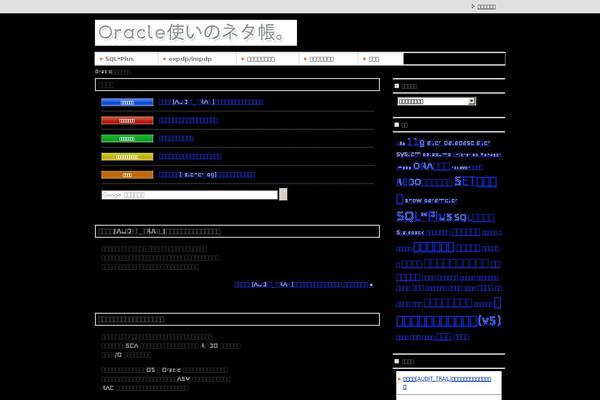
Task: Open the article link beside the green label
Action: 176,138
